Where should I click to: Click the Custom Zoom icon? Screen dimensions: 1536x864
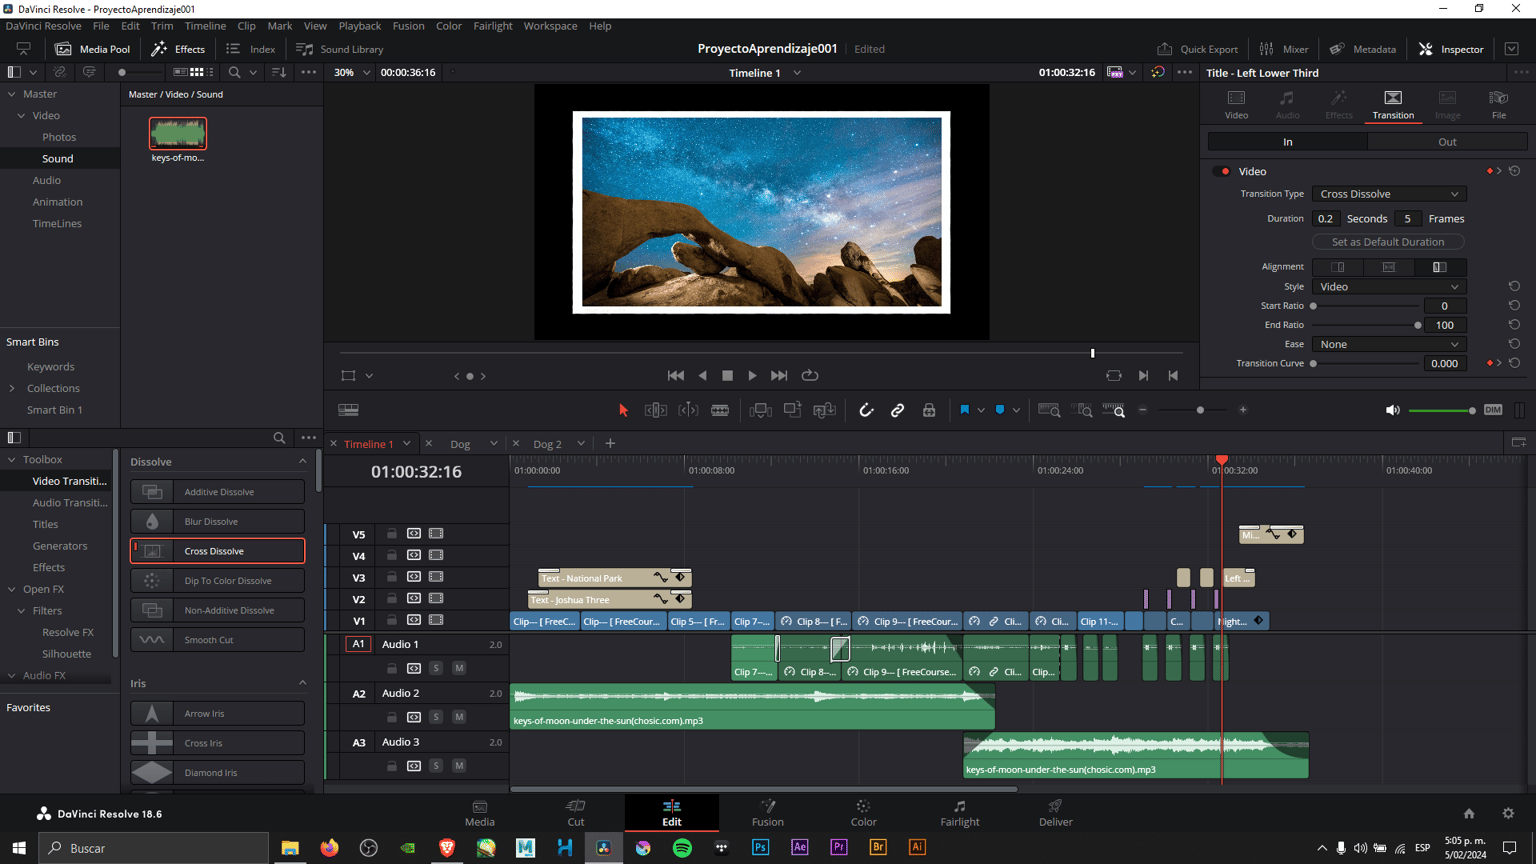(1113, 410)
